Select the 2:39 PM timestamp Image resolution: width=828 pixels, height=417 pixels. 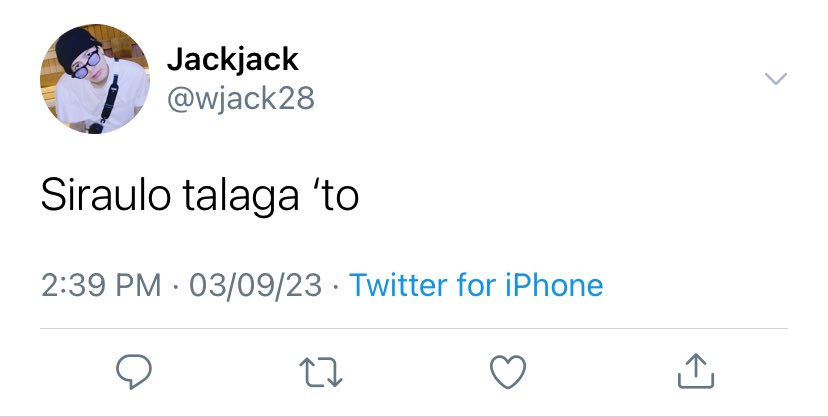coord(101,286)
